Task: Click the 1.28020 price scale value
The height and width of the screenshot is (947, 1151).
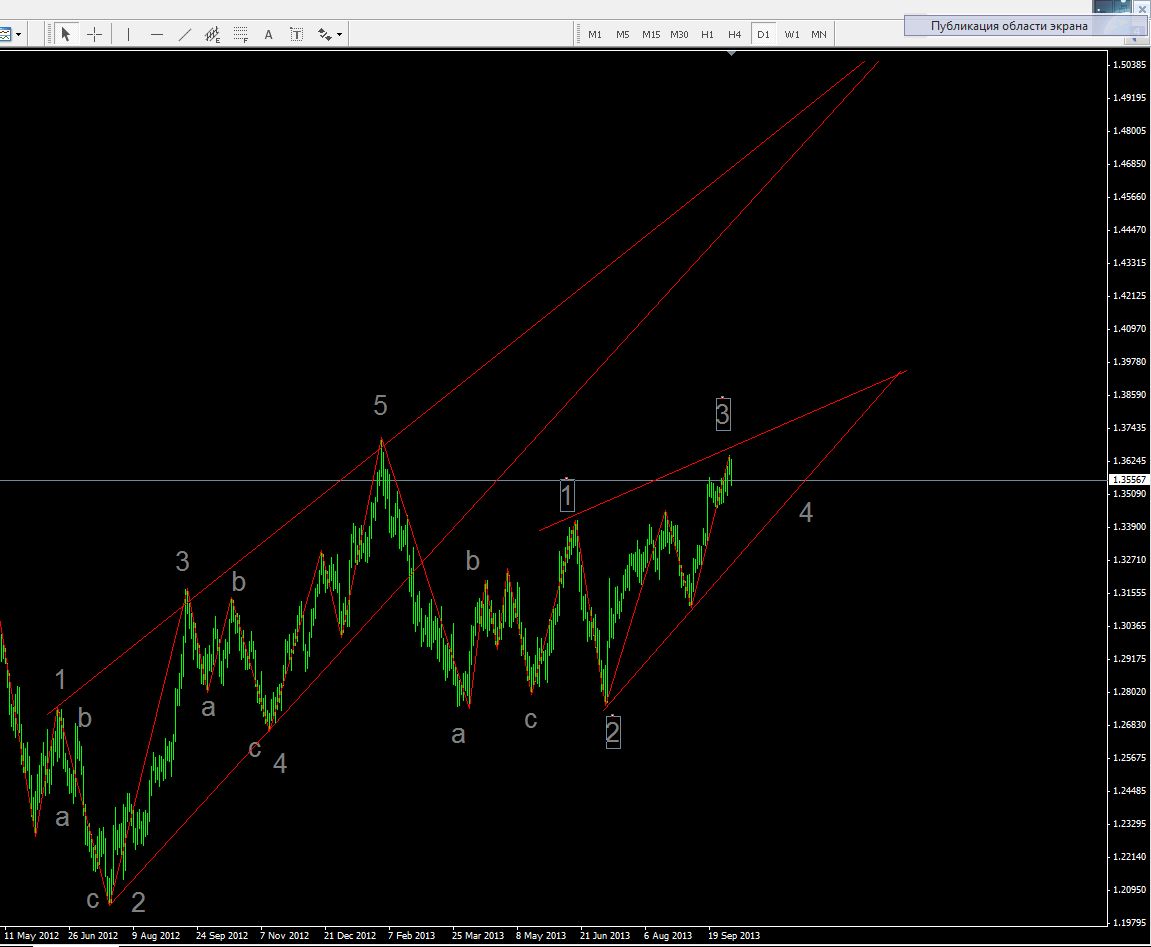Action: (1129, 692)
